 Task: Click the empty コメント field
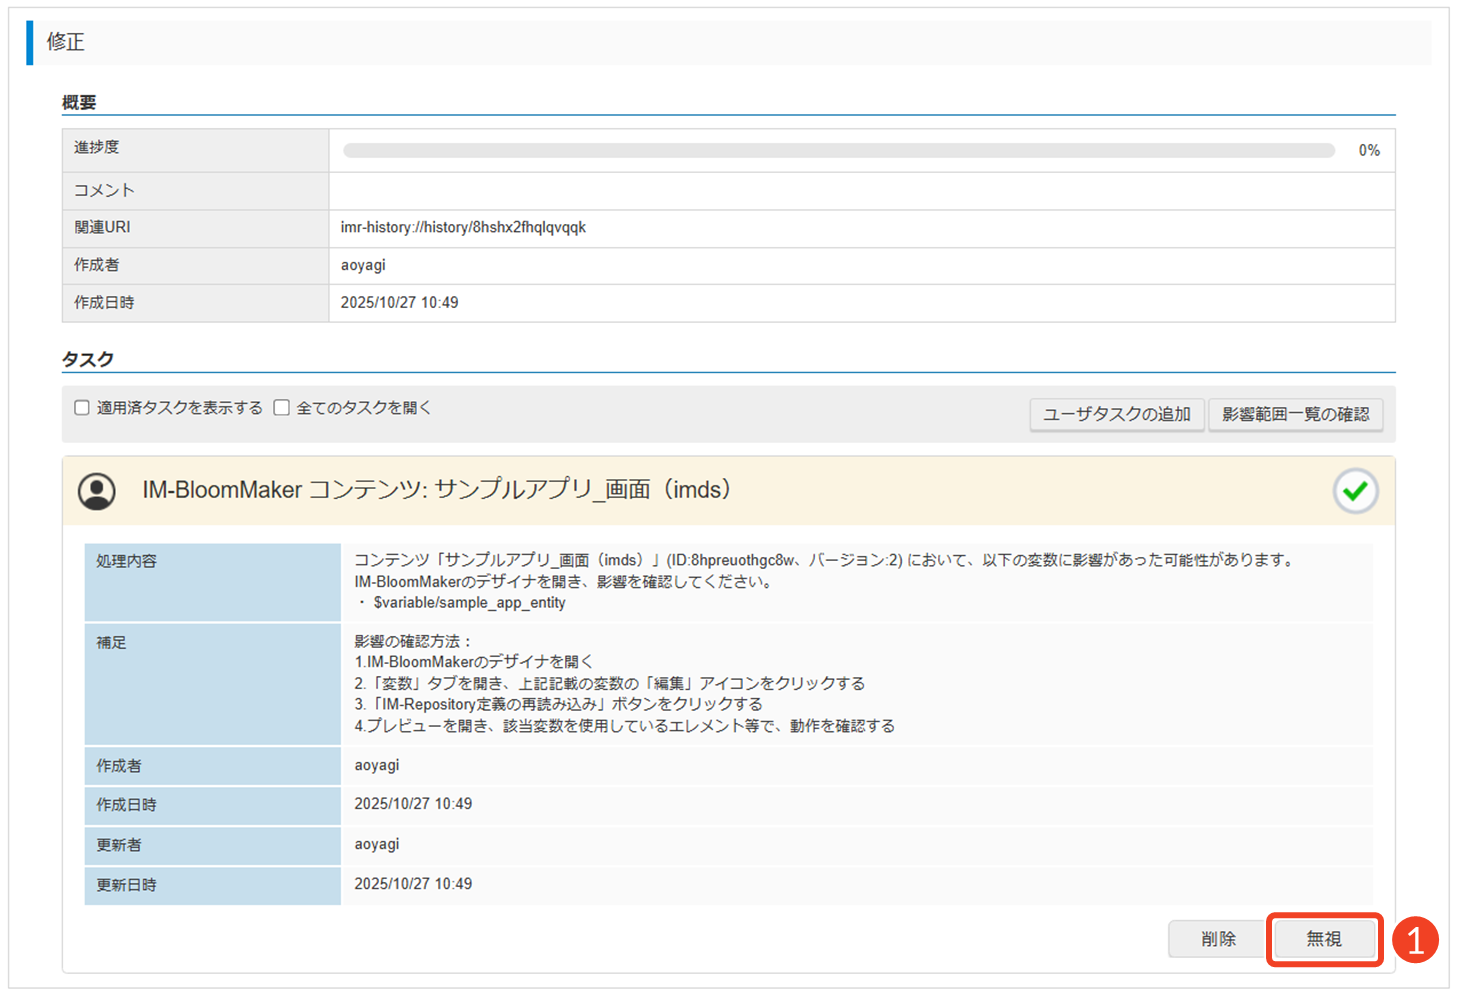[860, 190]
